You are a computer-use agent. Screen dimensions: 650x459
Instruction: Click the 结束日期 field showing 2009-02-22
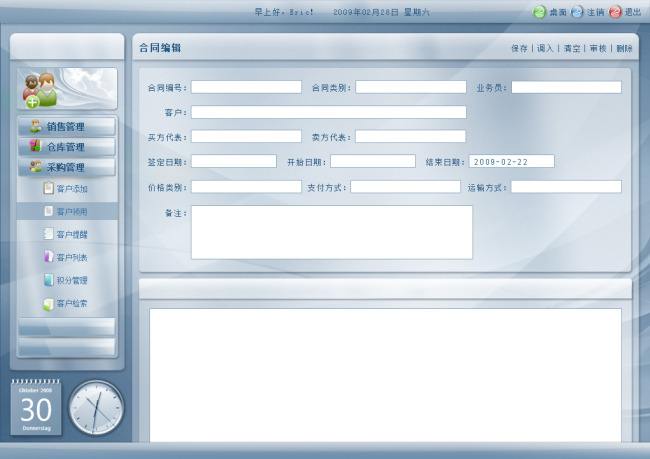coord(511,161)
